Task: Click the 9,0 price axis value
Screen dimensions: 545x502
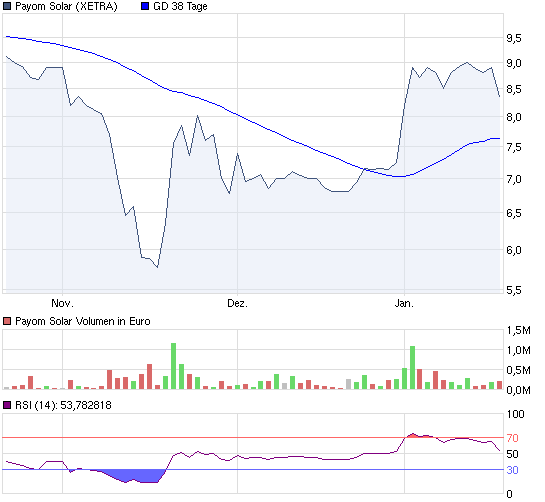Action: [514, 63]
